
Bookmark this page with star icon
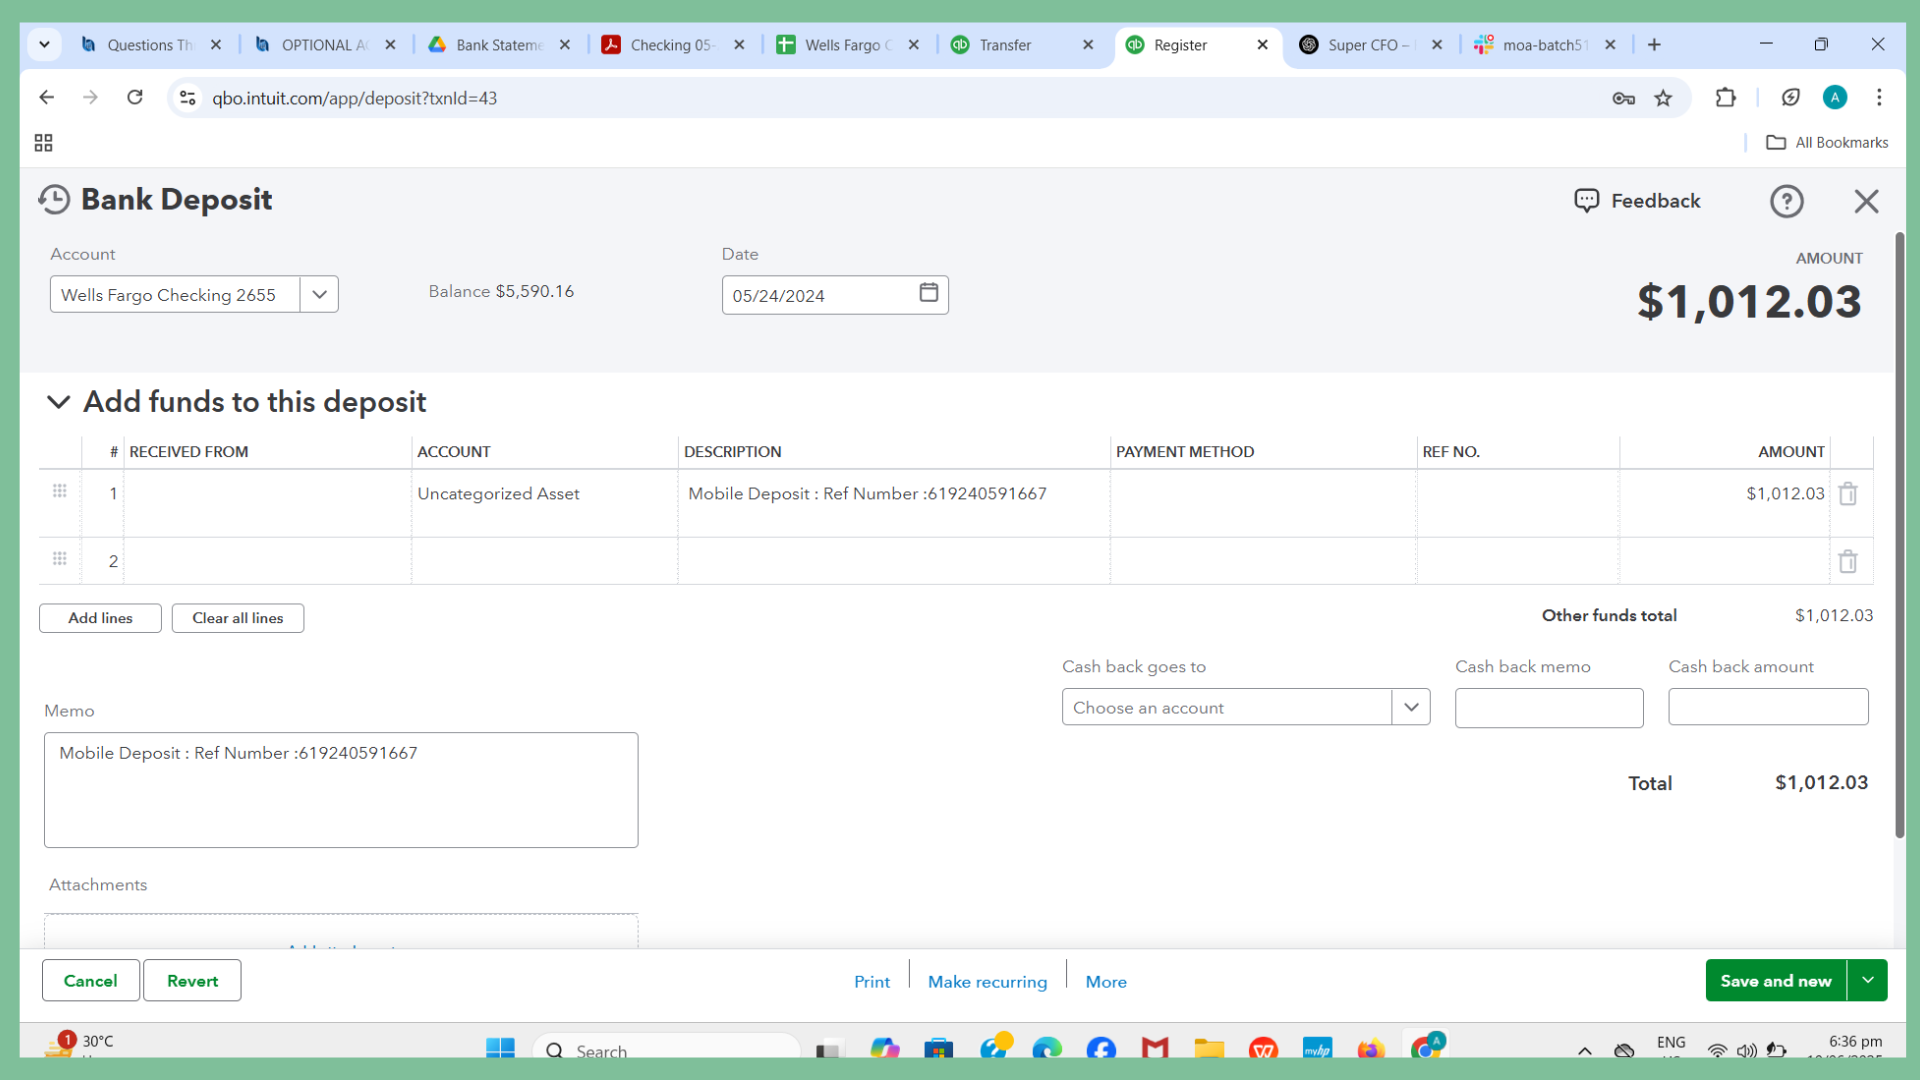point(1663,98)
